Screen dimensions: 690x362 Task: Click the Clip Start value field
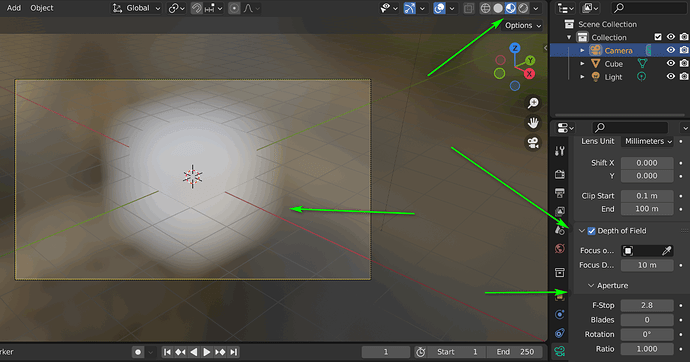(x=647, y=196)
